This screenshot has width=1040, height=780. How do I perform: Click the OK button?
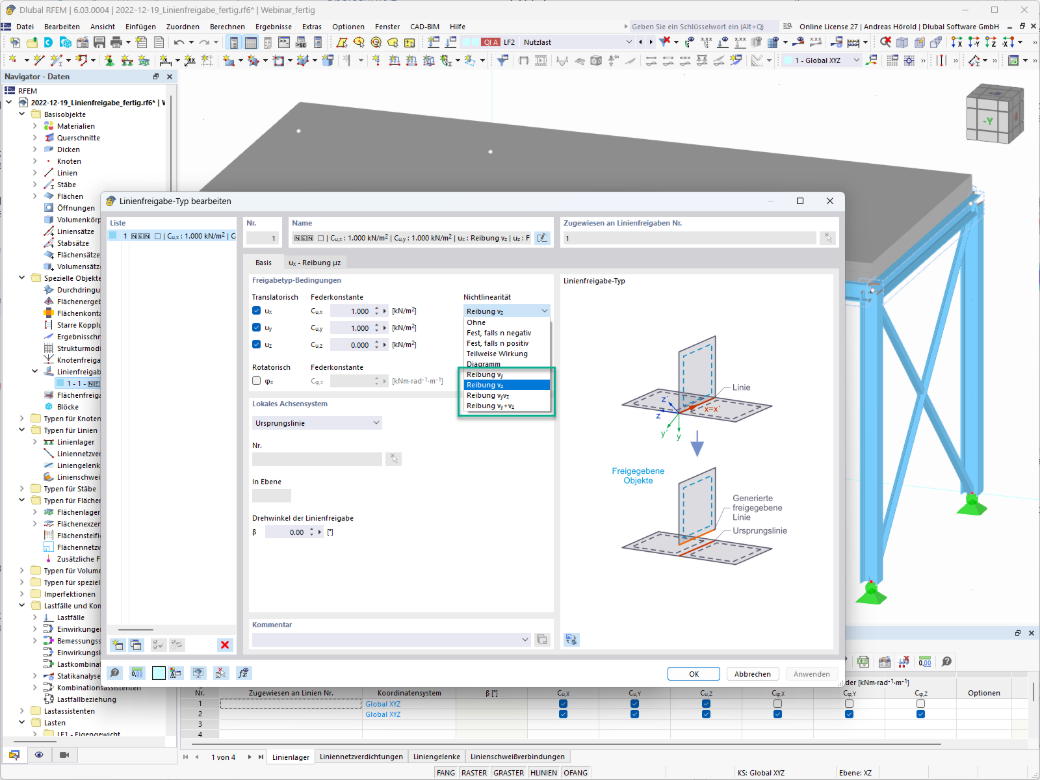[x=693, y=674]
